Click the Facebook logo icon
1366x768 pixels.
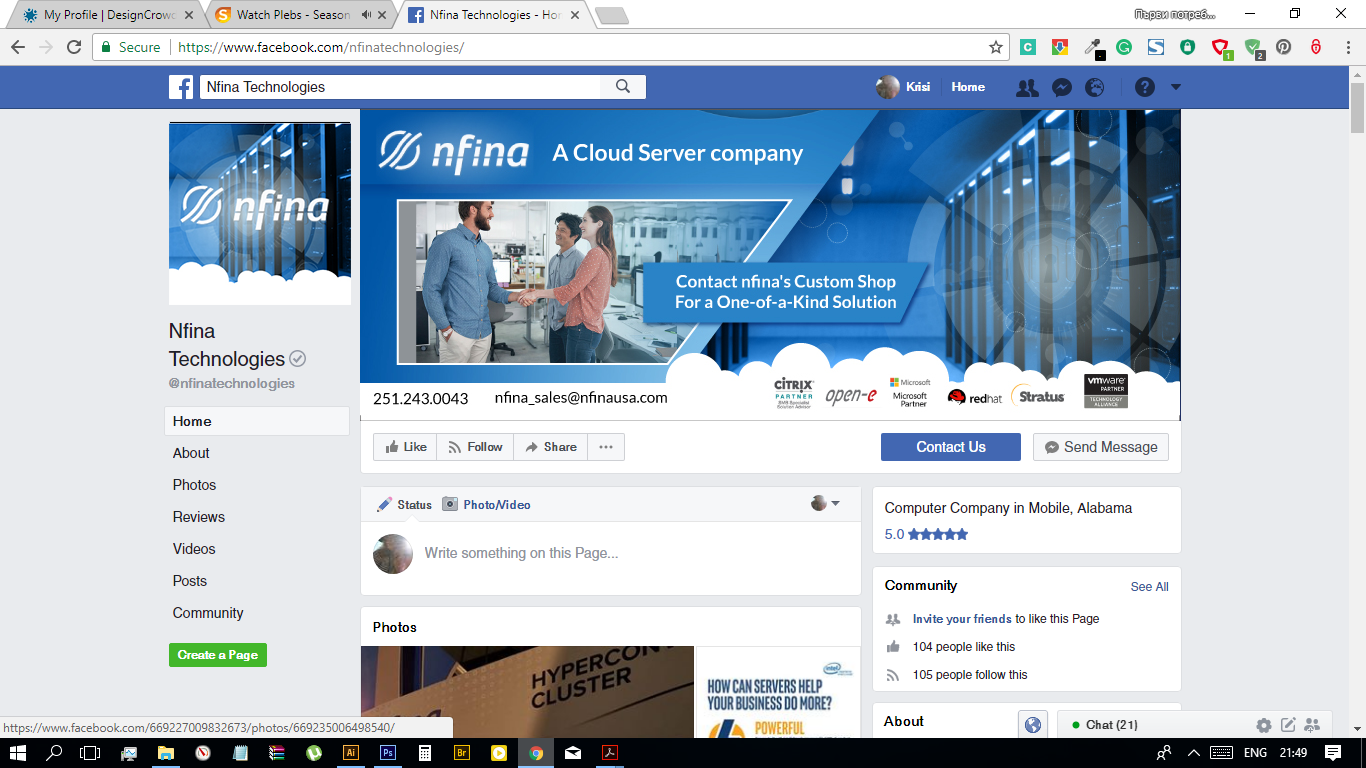click(x=181, y=87)
